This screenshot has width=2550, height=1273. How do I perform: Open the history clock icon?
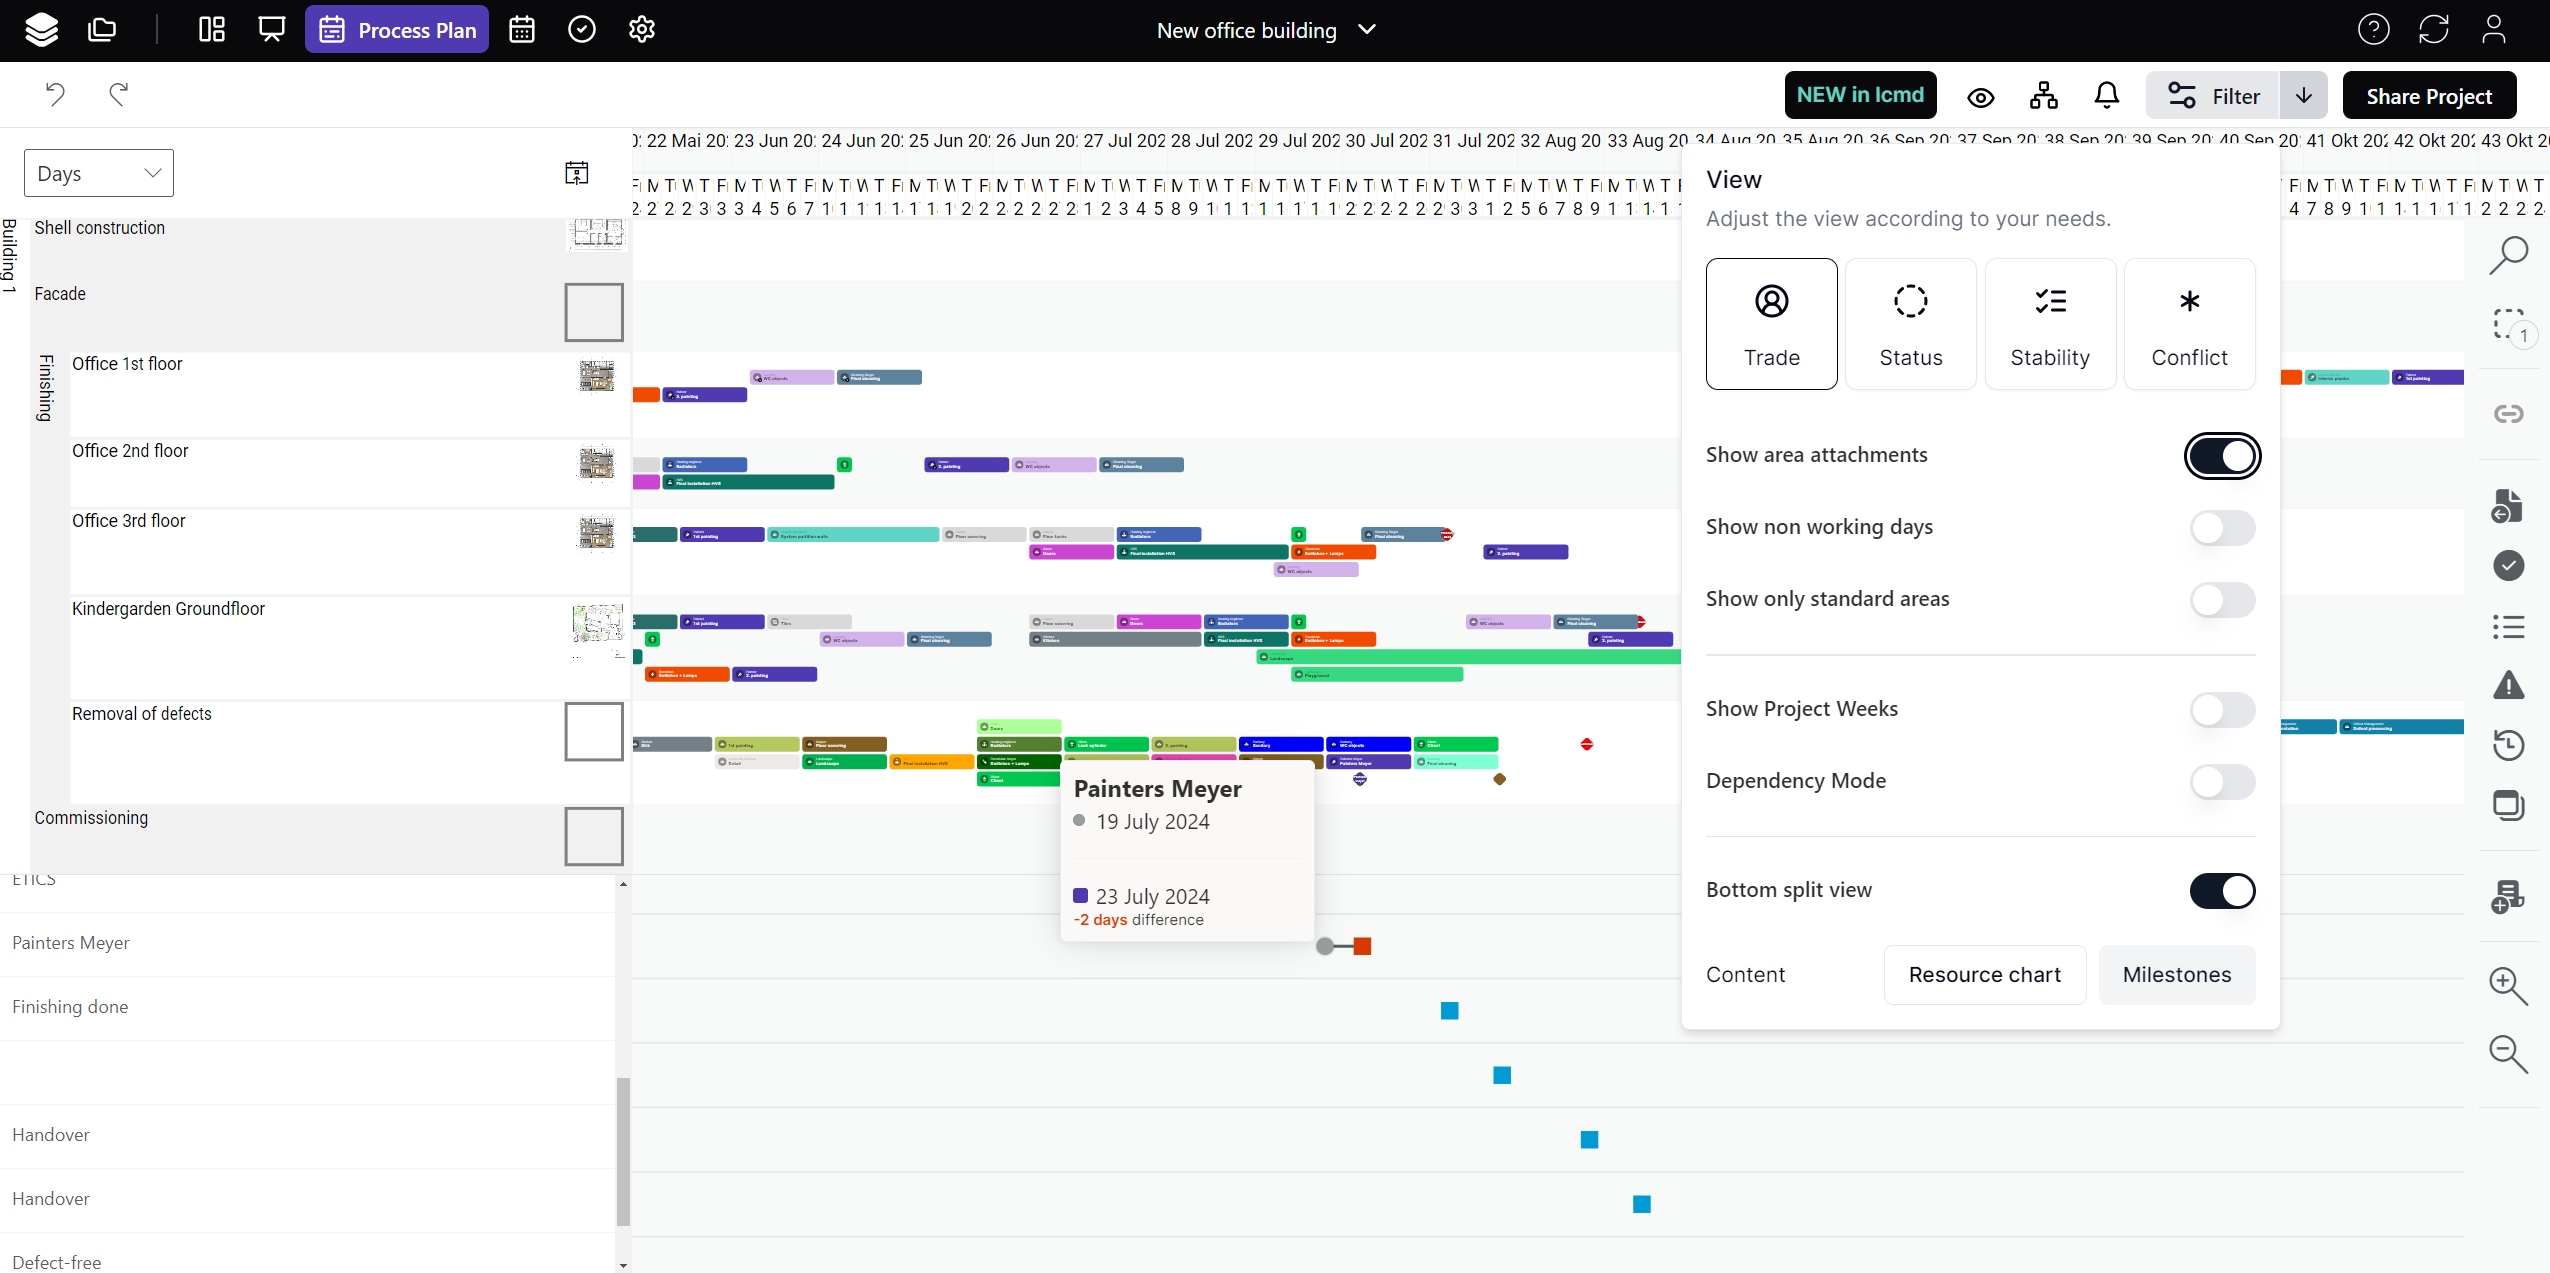(2508, 745)
